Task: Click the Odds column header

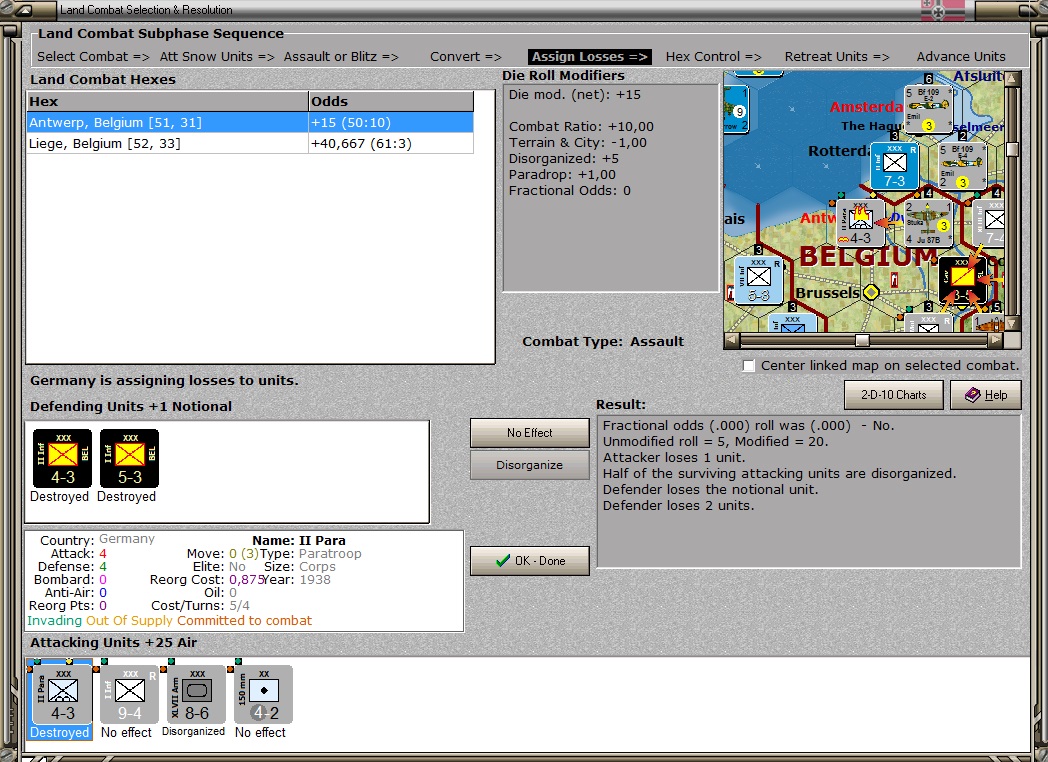Action: [391, 102]
